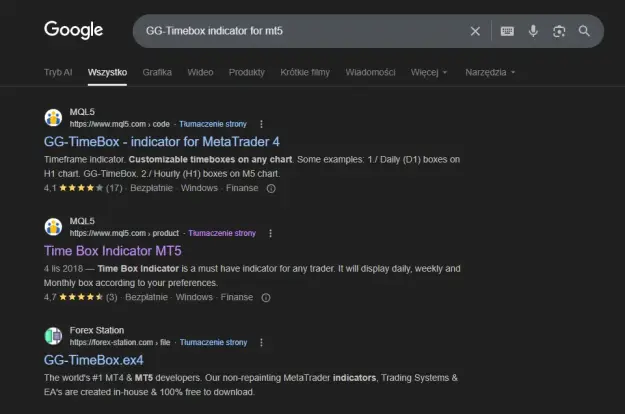The width and height of the screenshot is (625, 414).
Task: Click Tłumaczenie strony for Forex Station result
Action: [213, 342]
